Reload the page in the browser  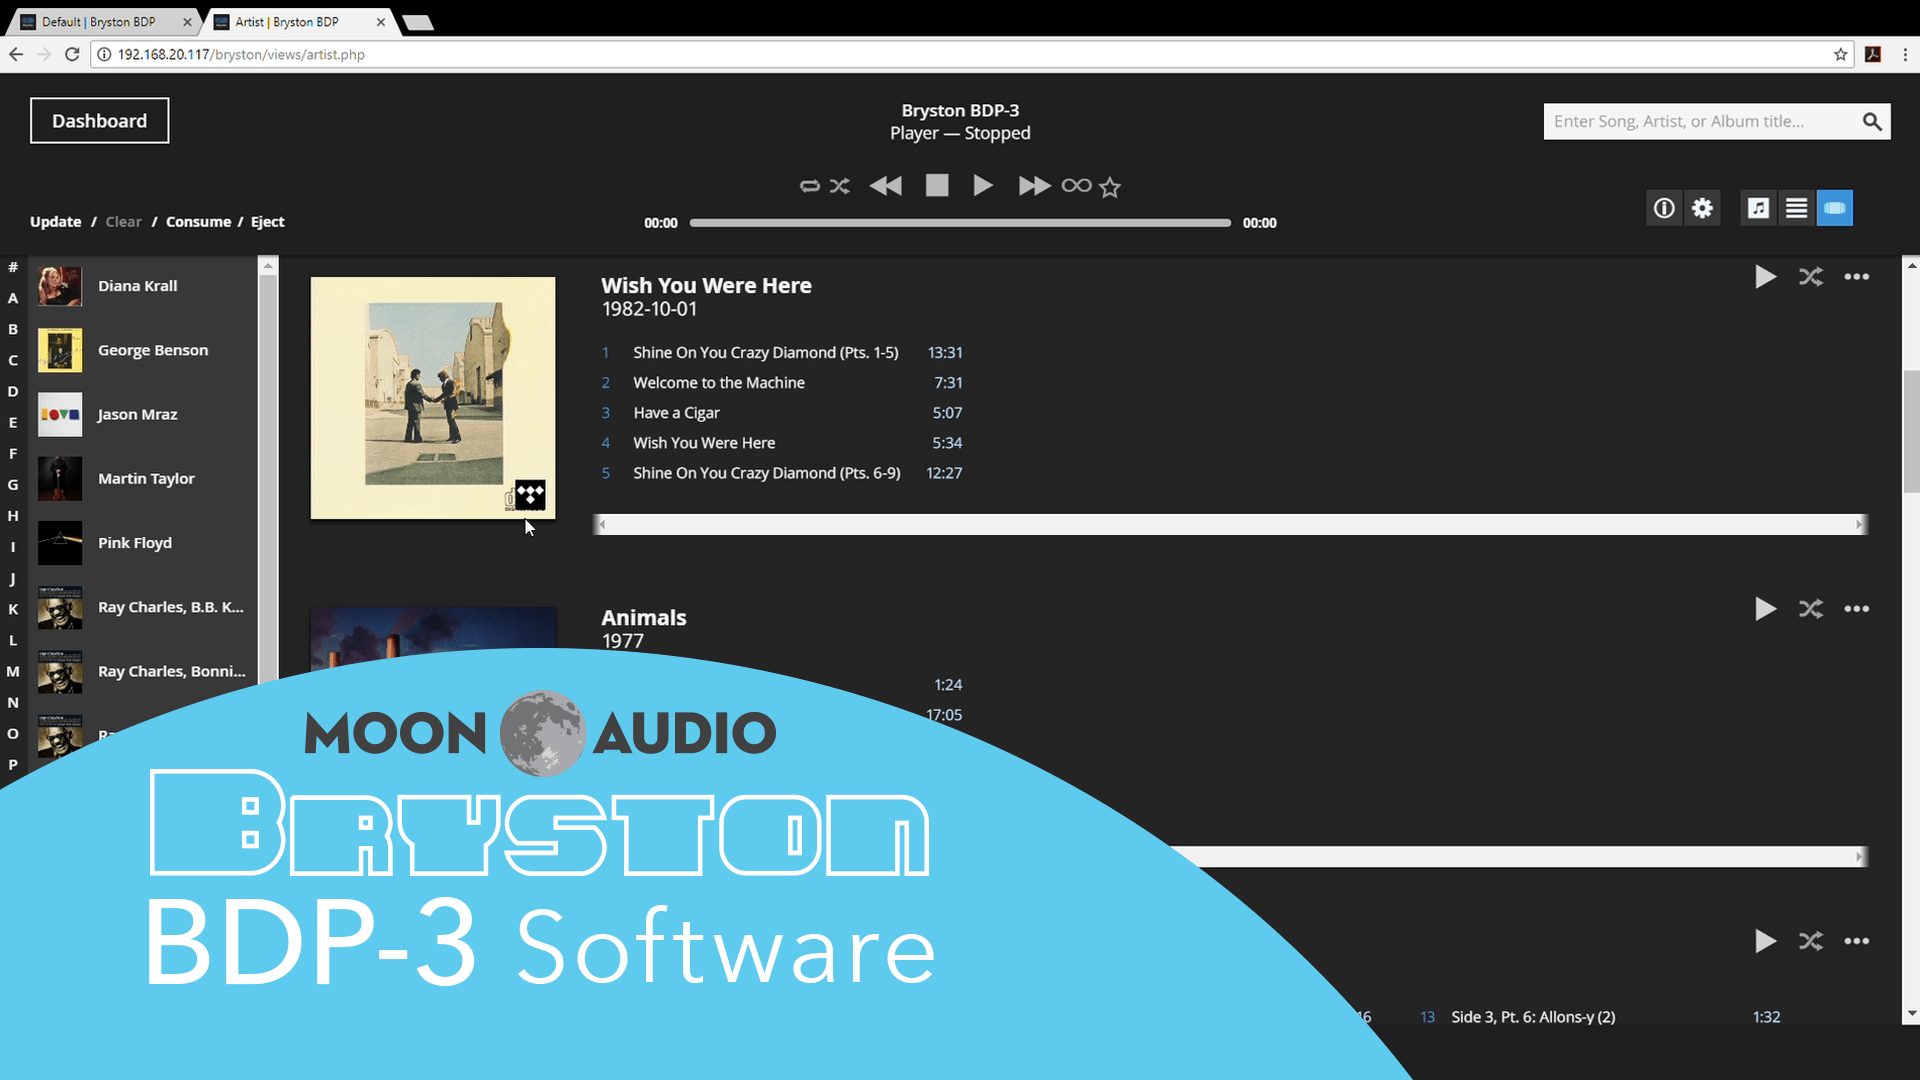click(72, 54)
